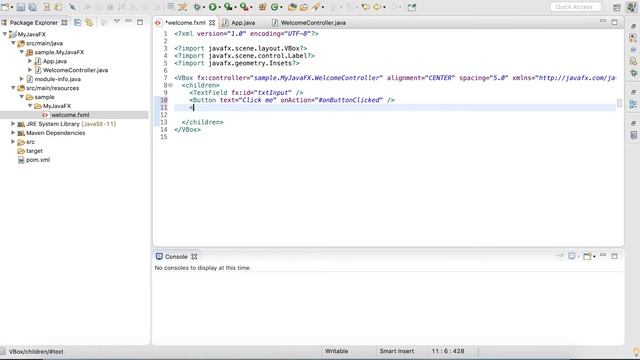
Task: Click the rightmost main toolbar icon before Quick Access
Action: [411, 7]
